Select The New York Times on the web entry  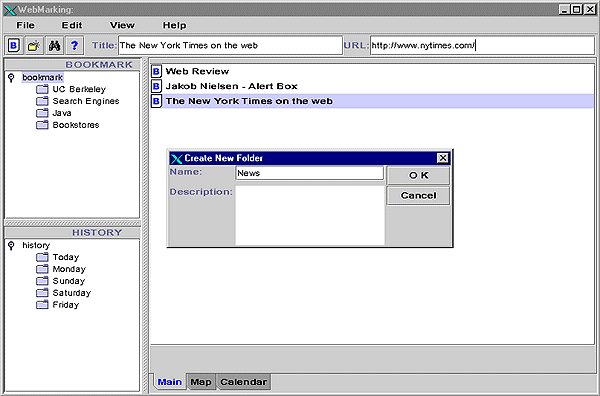point(372,101)
